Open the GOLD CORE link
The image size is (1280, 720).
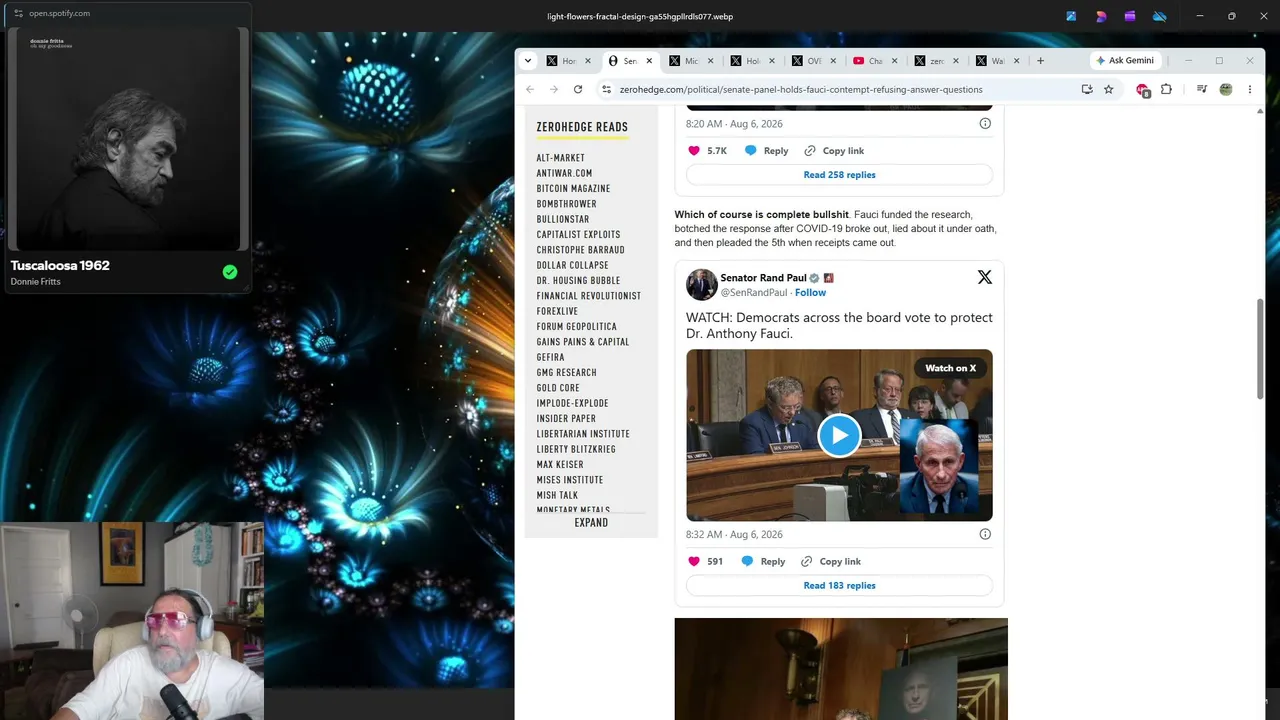coord(558,388)
